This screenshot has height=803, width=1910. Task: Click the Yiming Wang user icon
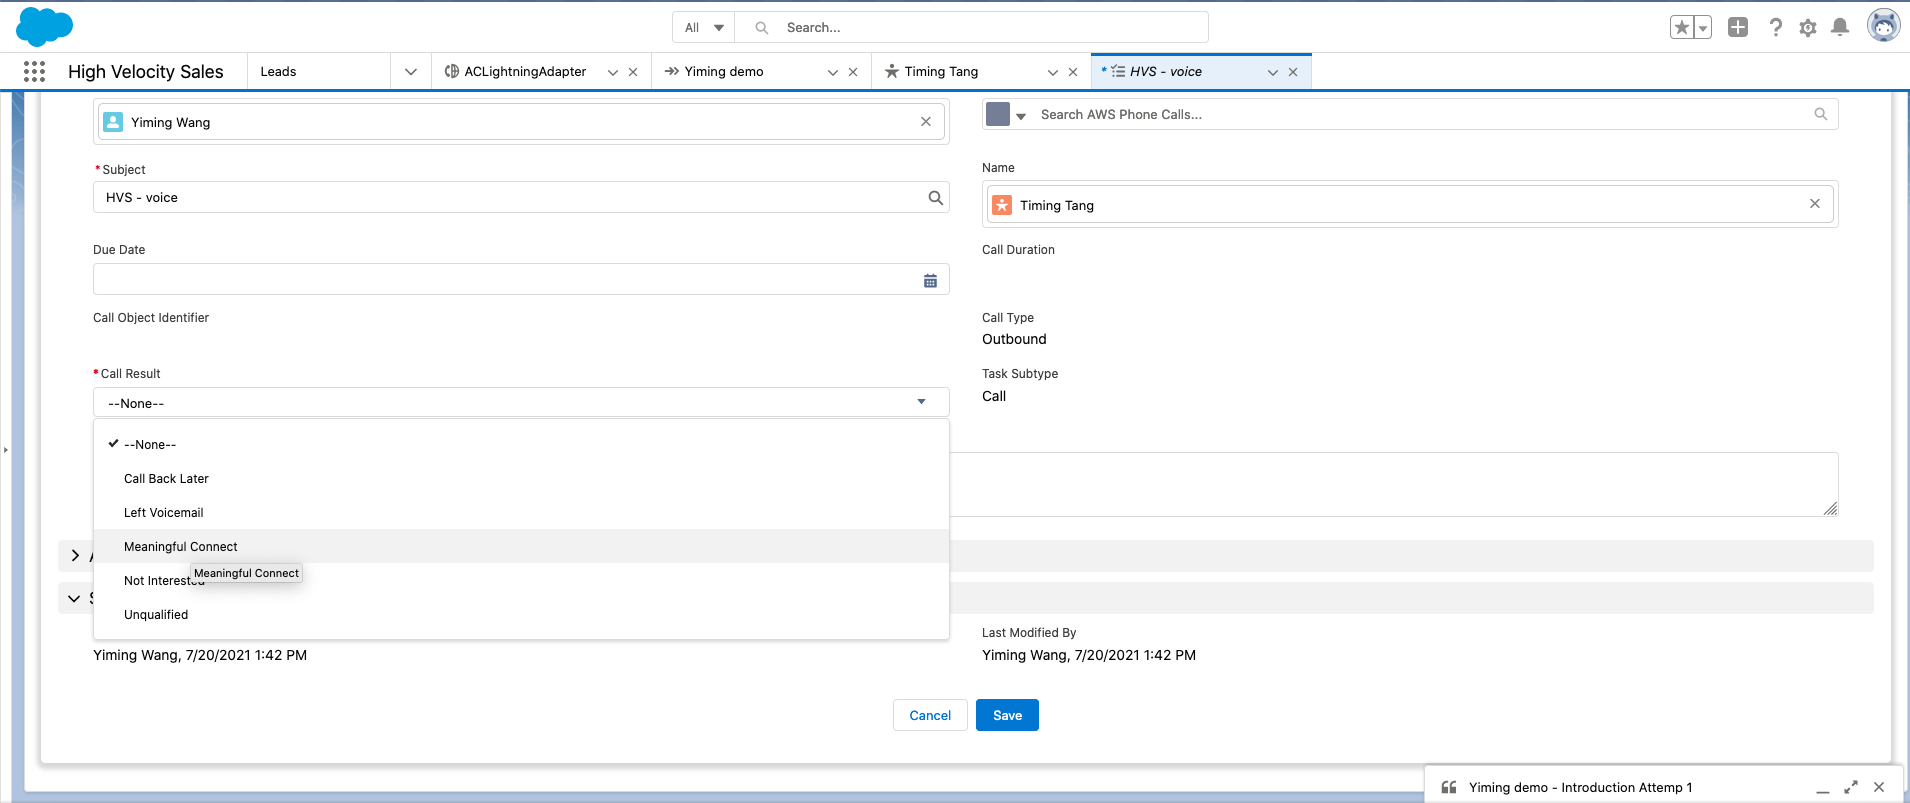pos(114,122)
